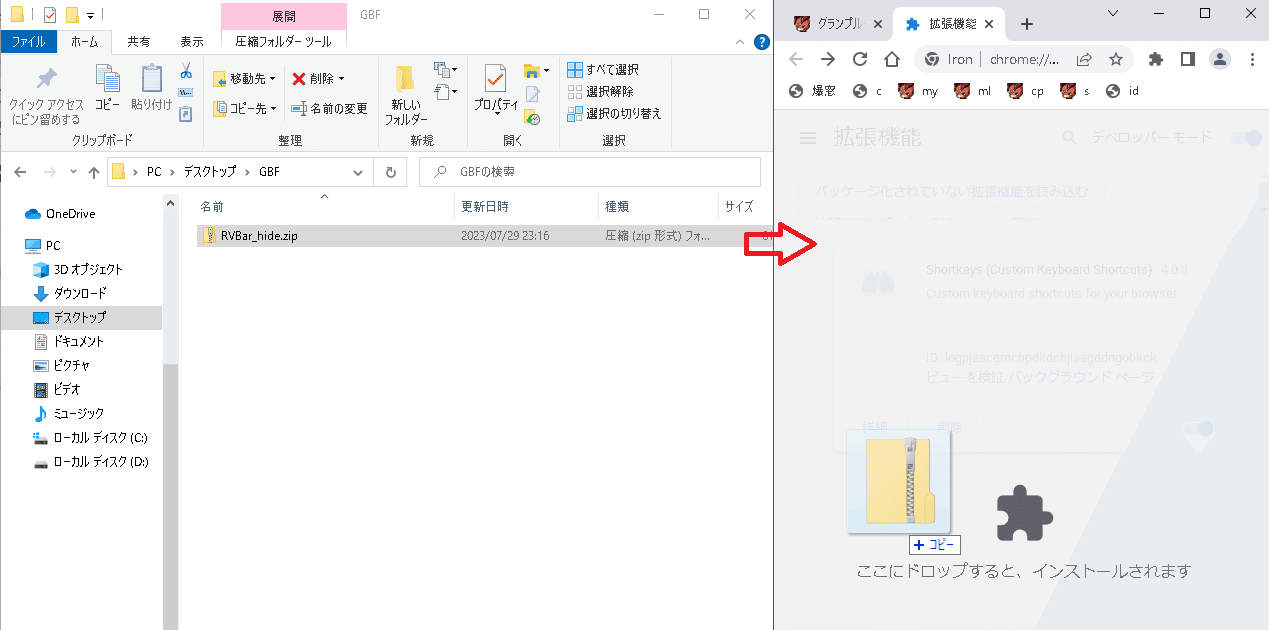Switch to Home (ホーム) ribbon tab
Screen dimensions: 1269x630
[x=85, y=41]
